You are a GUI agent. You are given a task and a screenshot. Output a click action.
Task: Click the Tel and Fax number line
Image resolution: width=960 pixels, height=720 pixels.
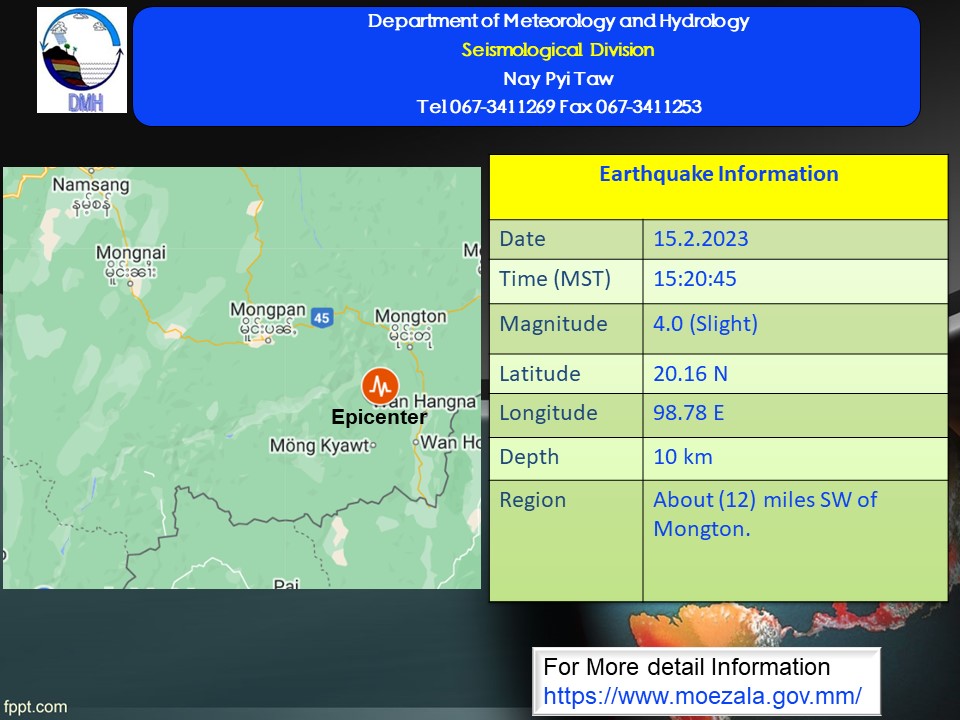[559, 107]
